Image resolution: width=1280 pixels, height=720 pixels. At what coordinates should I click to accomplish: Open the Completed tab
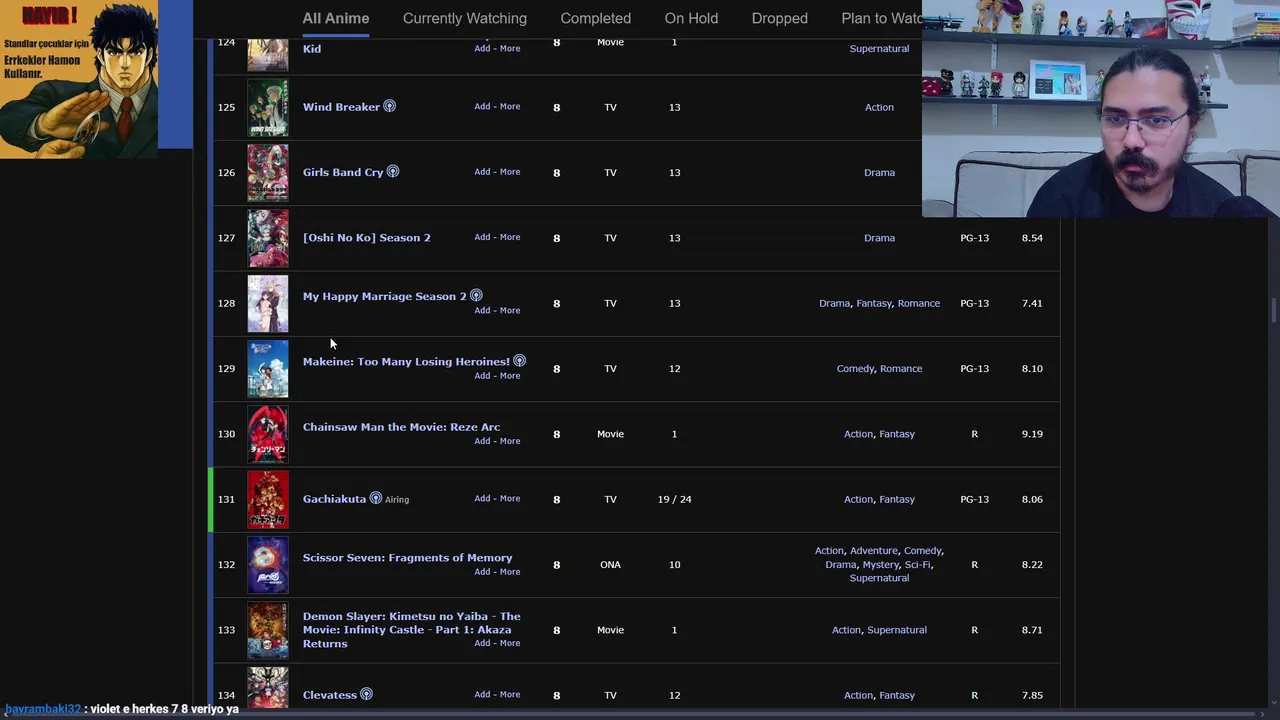pos(596,18)
